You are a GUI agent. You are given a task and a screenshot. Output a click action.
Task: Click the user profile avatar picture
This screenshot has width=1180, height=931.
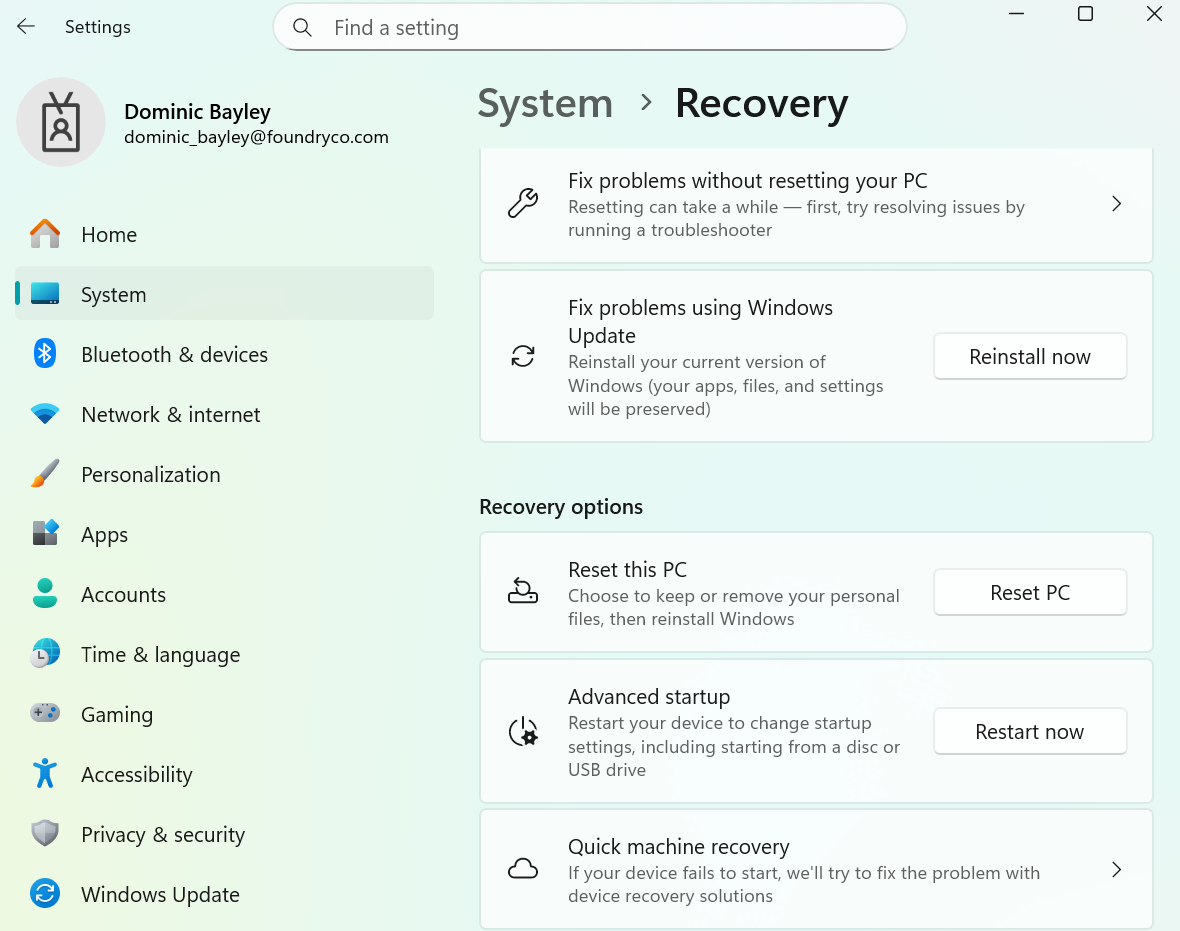61,122
